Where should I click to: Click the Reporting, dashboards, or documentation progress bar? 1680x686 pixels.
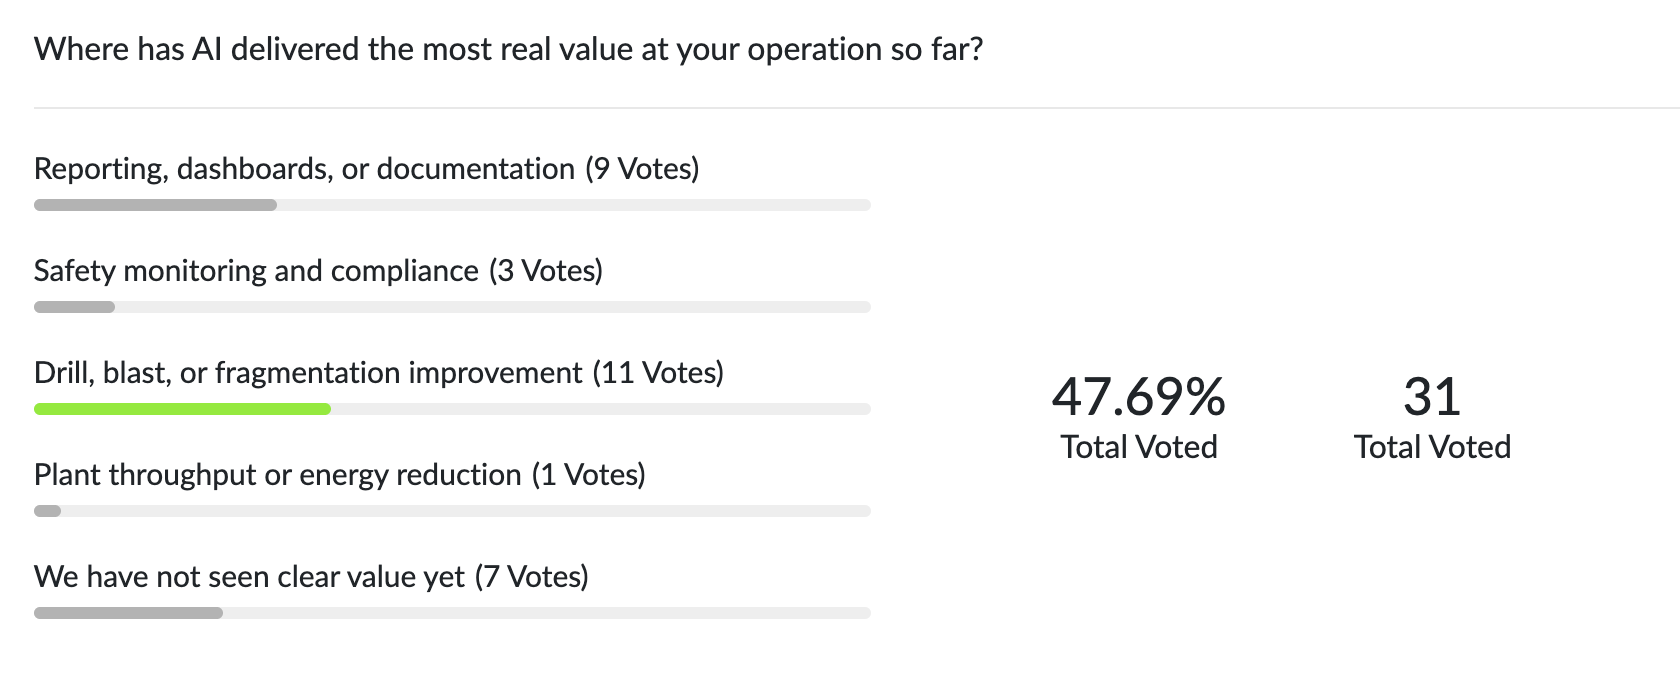[x=452, y=205]
